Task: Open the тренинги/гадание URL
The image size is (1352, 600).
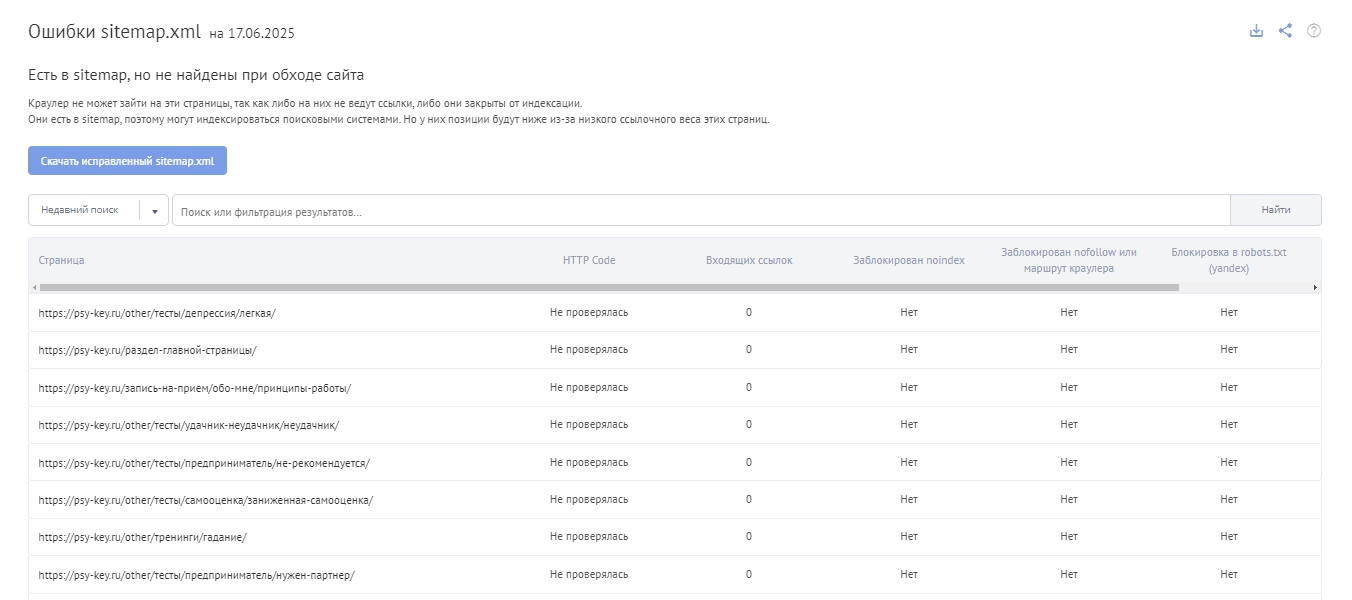Action: 142,537
